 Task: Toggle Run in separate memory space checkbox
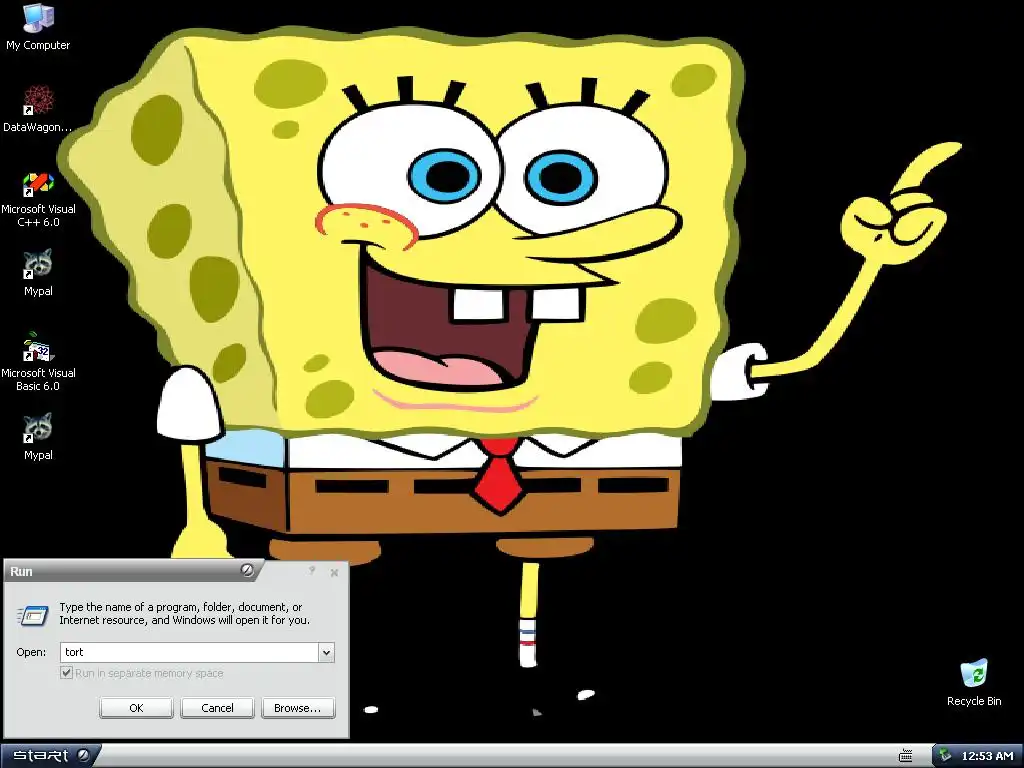click(66, 673)
